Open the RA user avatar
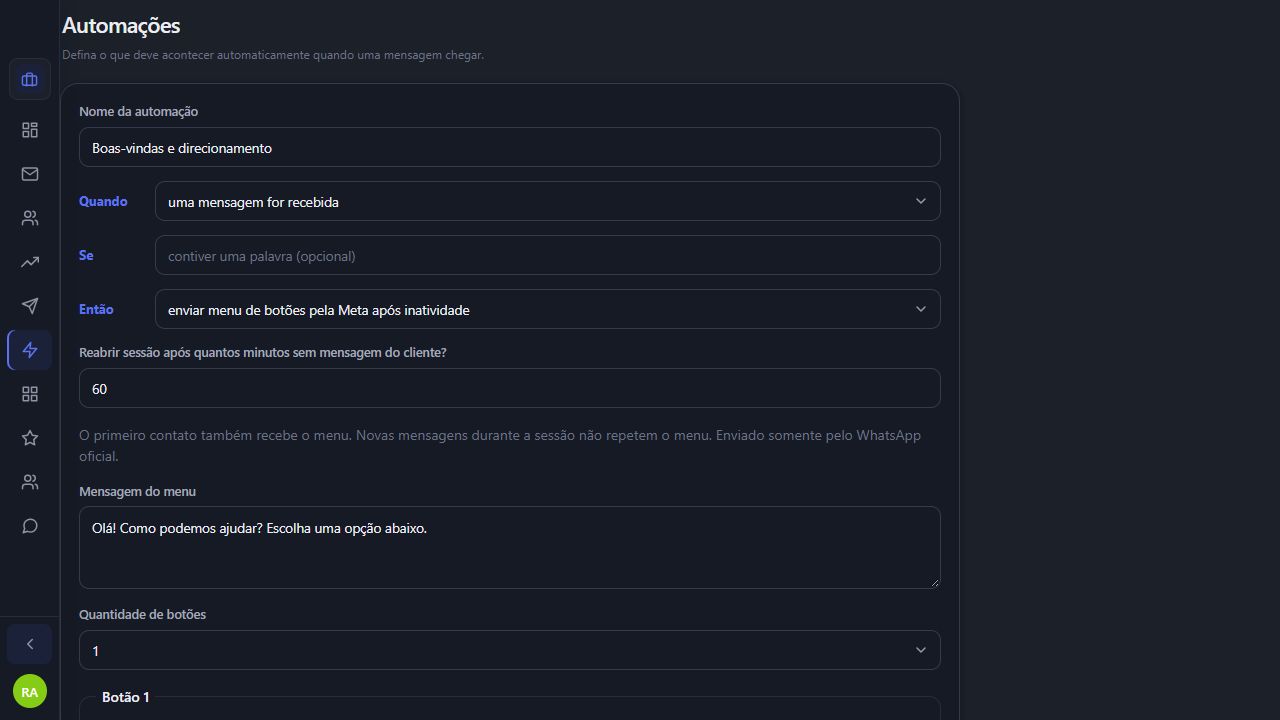 tap(30, 692)
